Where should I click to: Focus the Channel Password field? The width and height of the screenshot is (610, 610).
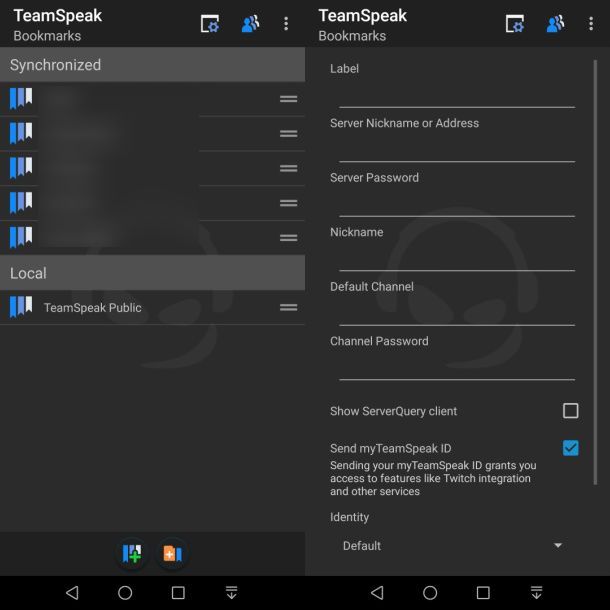coord(457,365)
